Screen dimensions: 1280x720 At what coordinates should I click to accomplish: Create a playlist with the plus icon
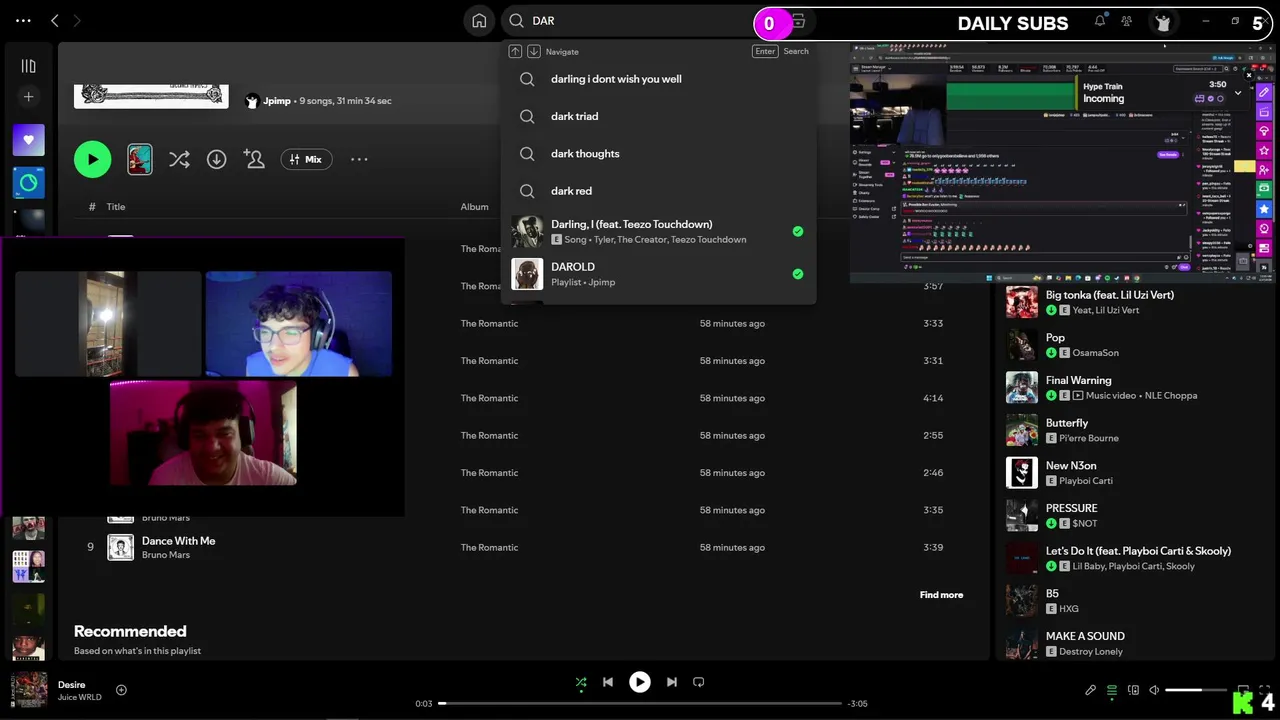click(28, 97)
